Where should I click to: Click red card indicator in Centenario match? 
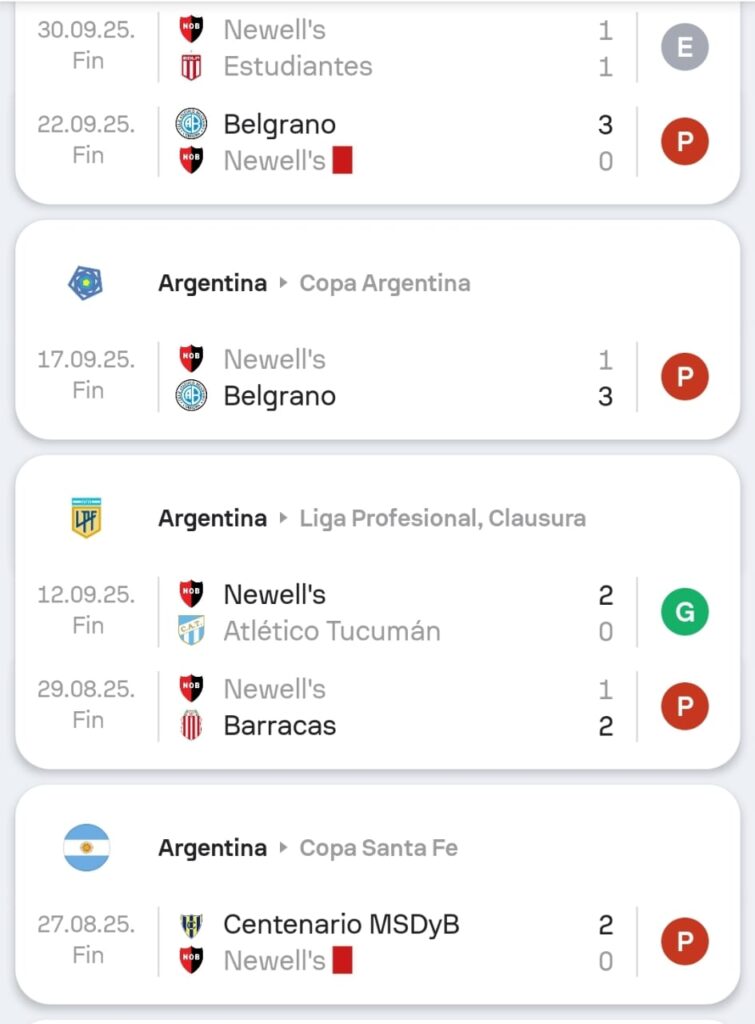pyautogui.click(x=343, y=961)
